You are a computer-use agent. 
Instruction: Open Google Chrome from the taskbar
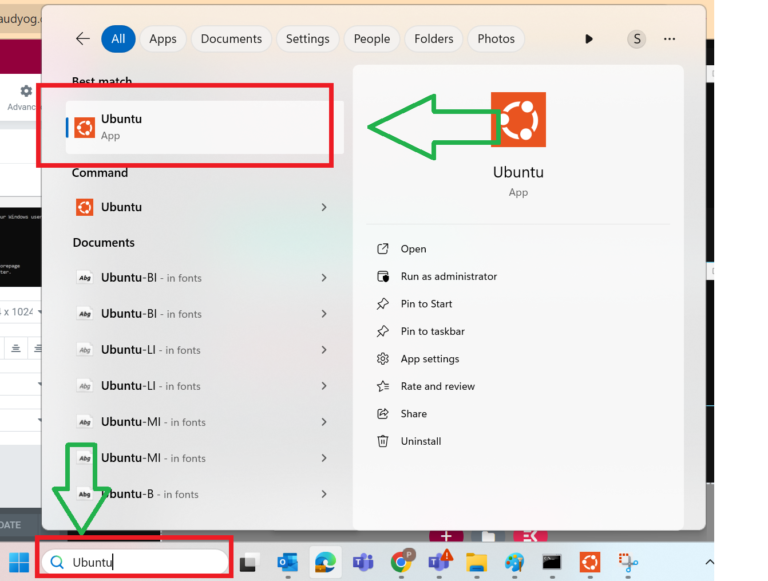tap(402, 562)
